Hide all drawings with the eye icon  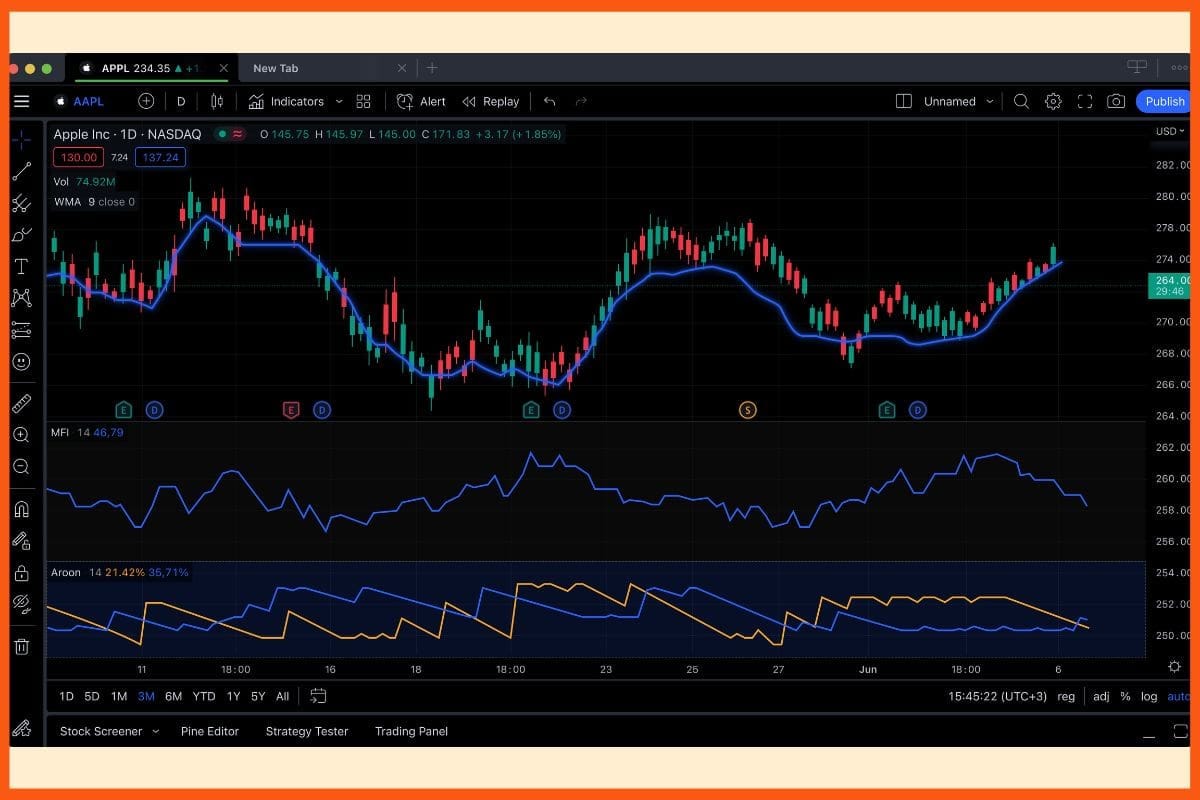[x=21, y=604]
